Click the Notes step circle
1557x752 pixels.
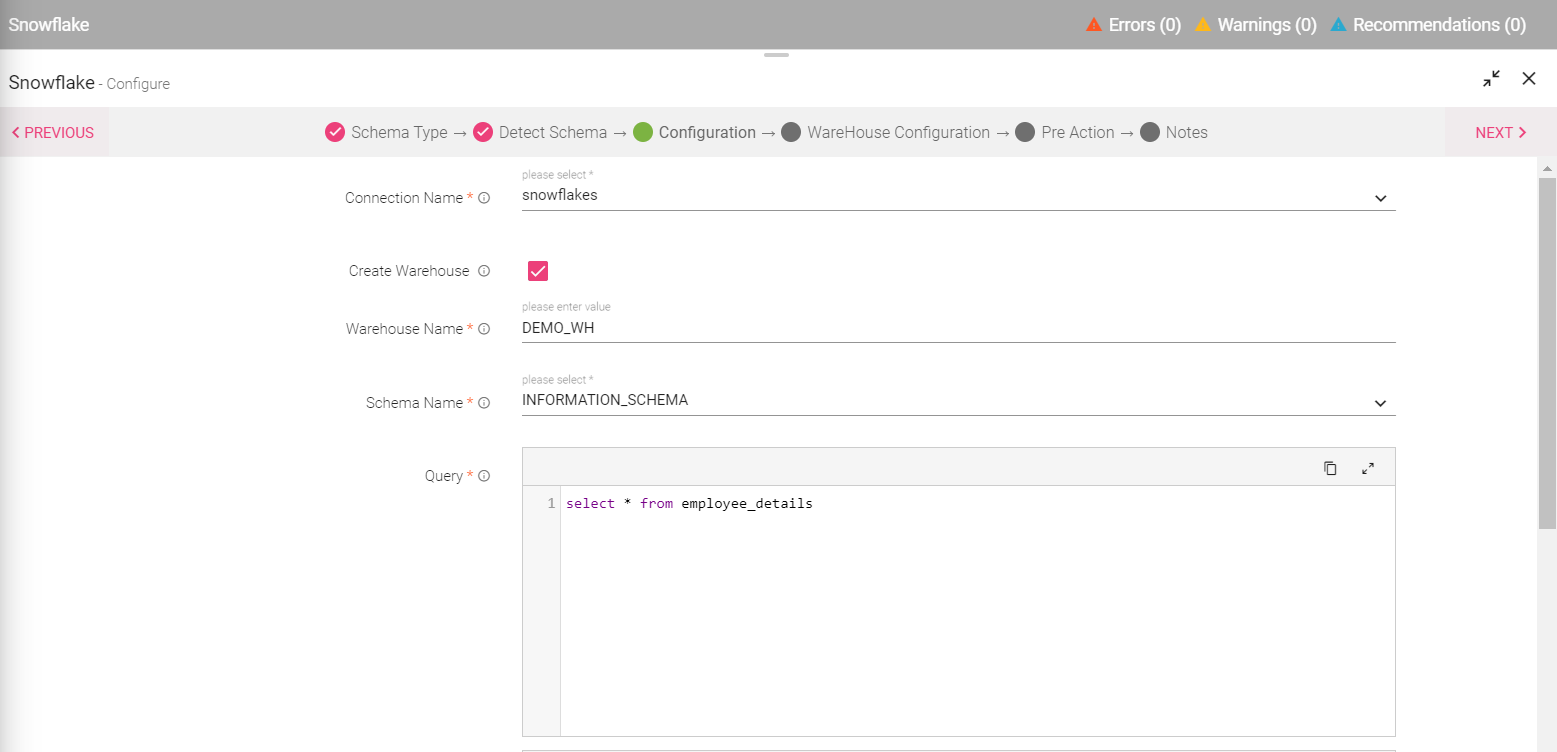[1150, 132]
